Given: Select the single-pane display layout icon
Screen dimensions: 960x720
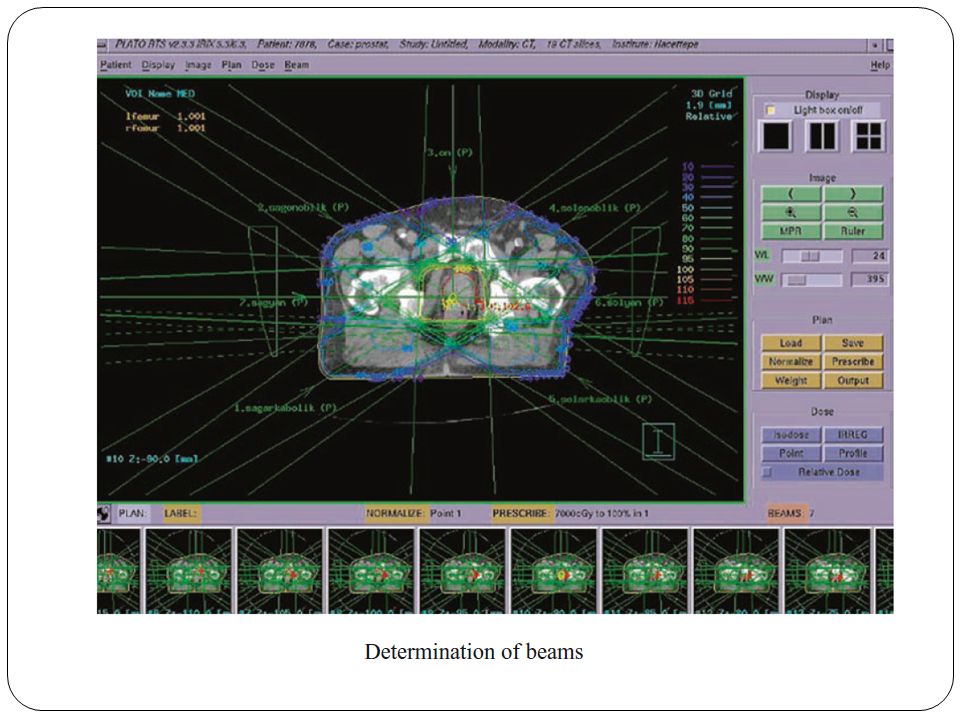Looking at the screenshot, I should click(x=775, y=136).
